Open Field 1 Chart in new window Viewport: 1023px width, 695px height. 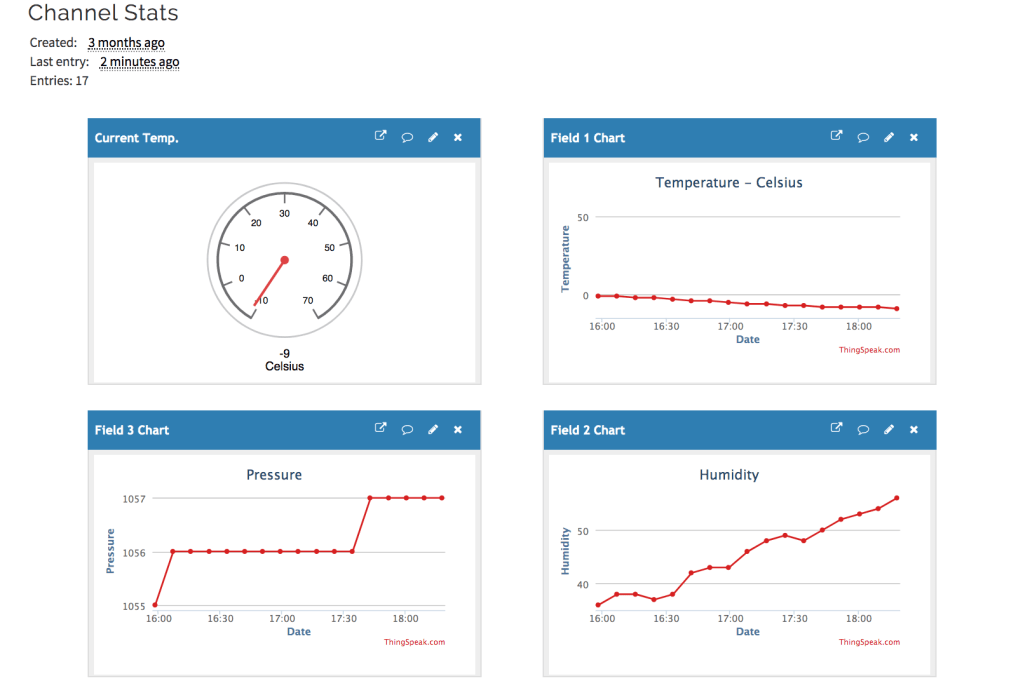[x=836, y=137]
